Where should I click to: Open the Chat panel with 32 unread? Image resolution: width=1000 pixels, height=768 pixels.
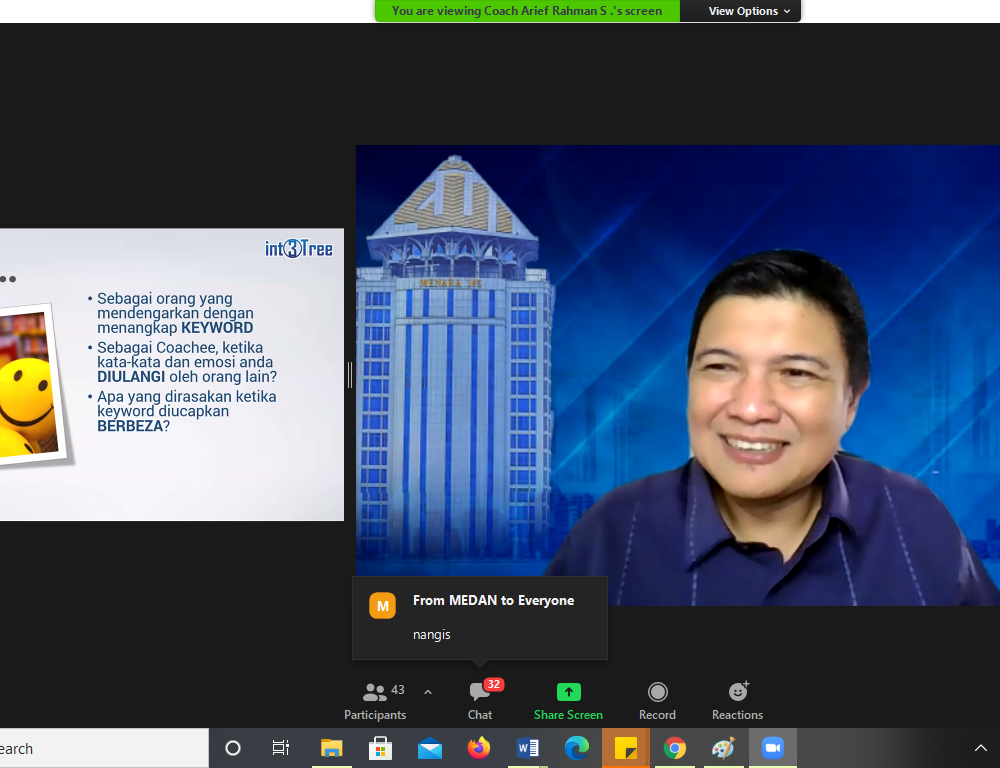(x=480, y=699)
